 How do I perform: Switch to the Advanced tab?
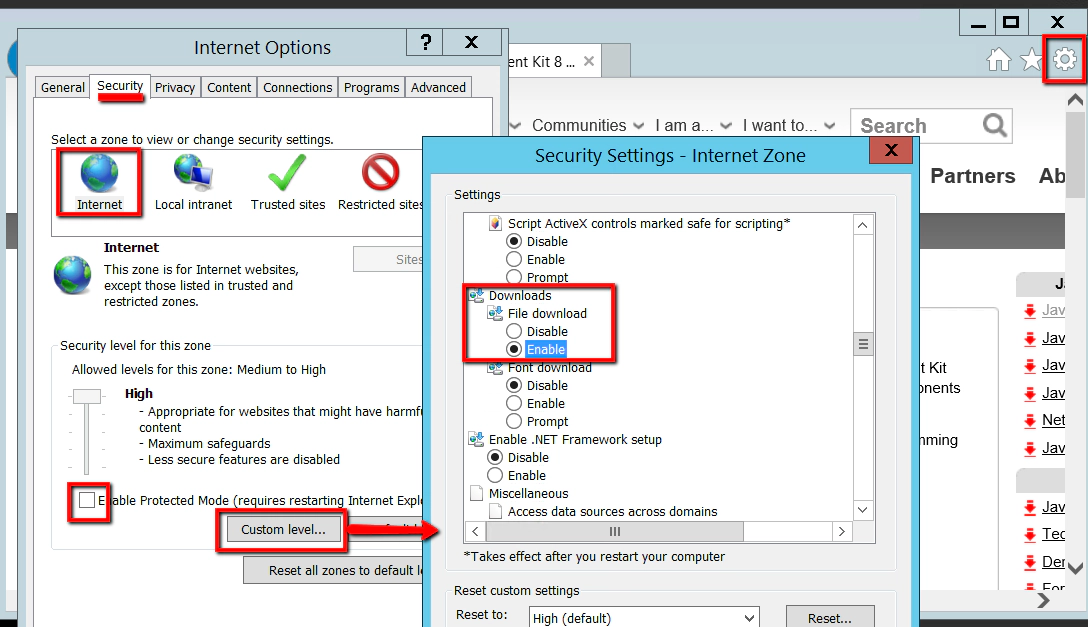point(437,87)
